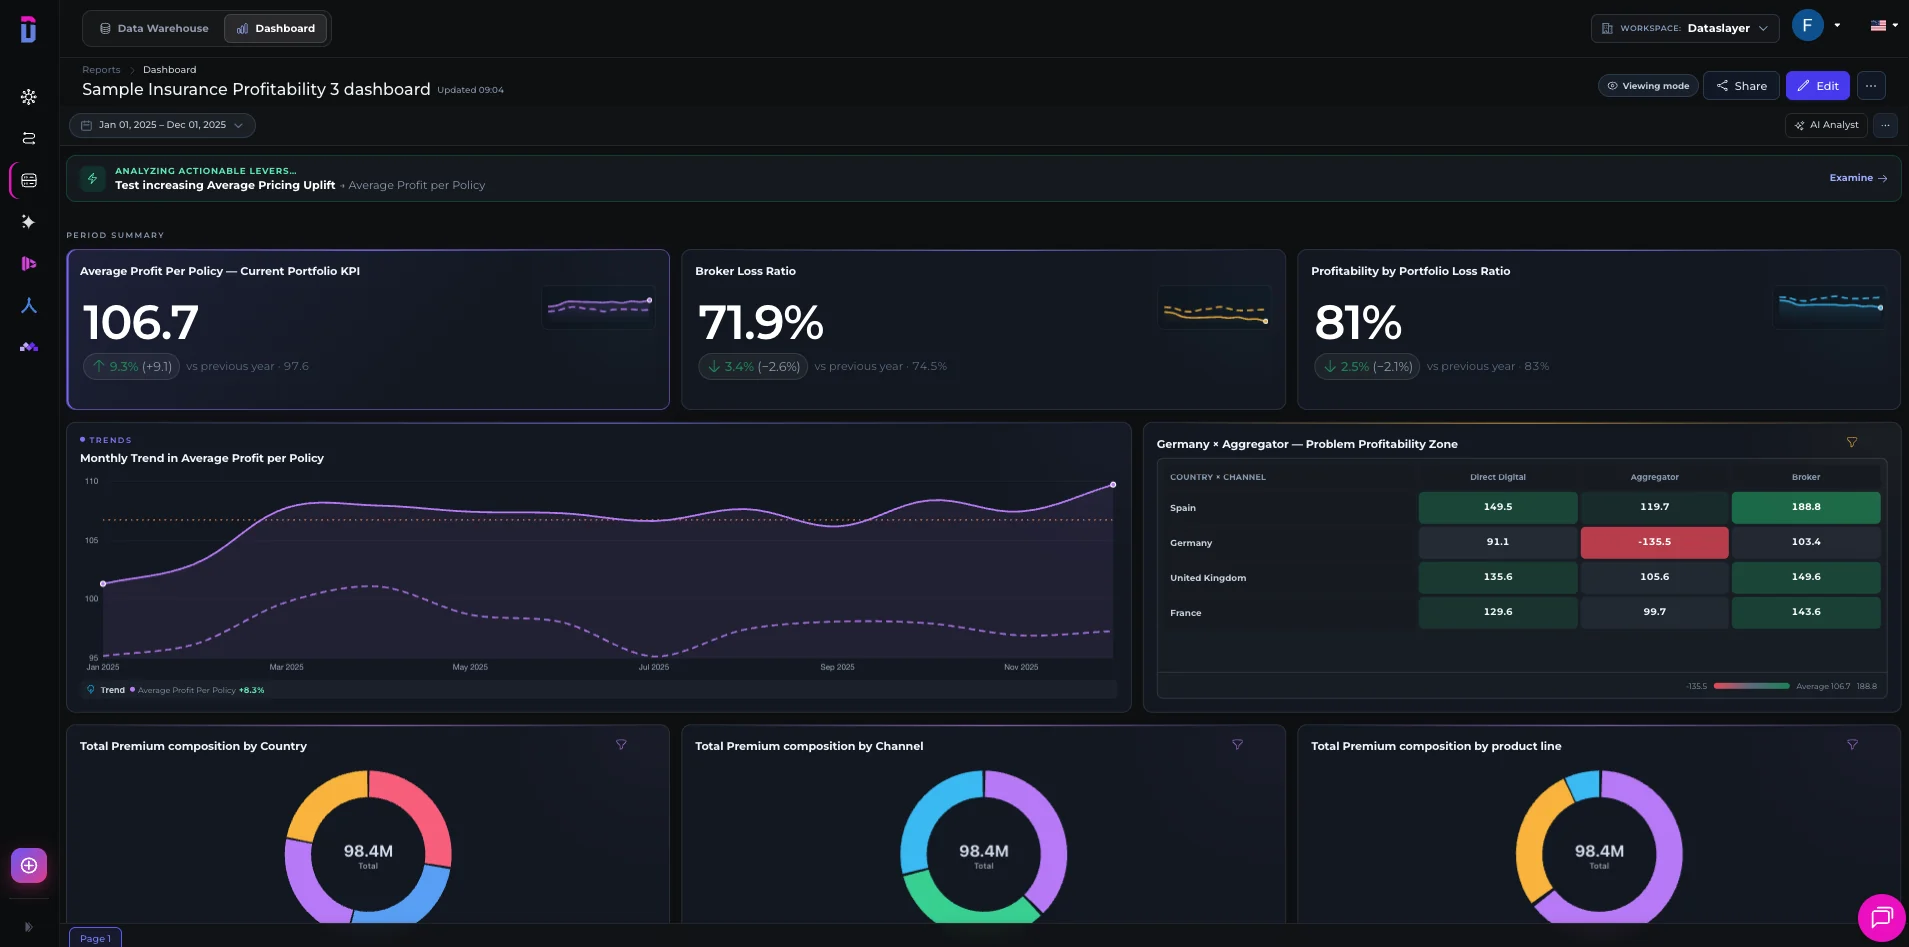The image size is (1909, 947).
Task: Filter the premium by Country chart
Action: tap(621, 744)
